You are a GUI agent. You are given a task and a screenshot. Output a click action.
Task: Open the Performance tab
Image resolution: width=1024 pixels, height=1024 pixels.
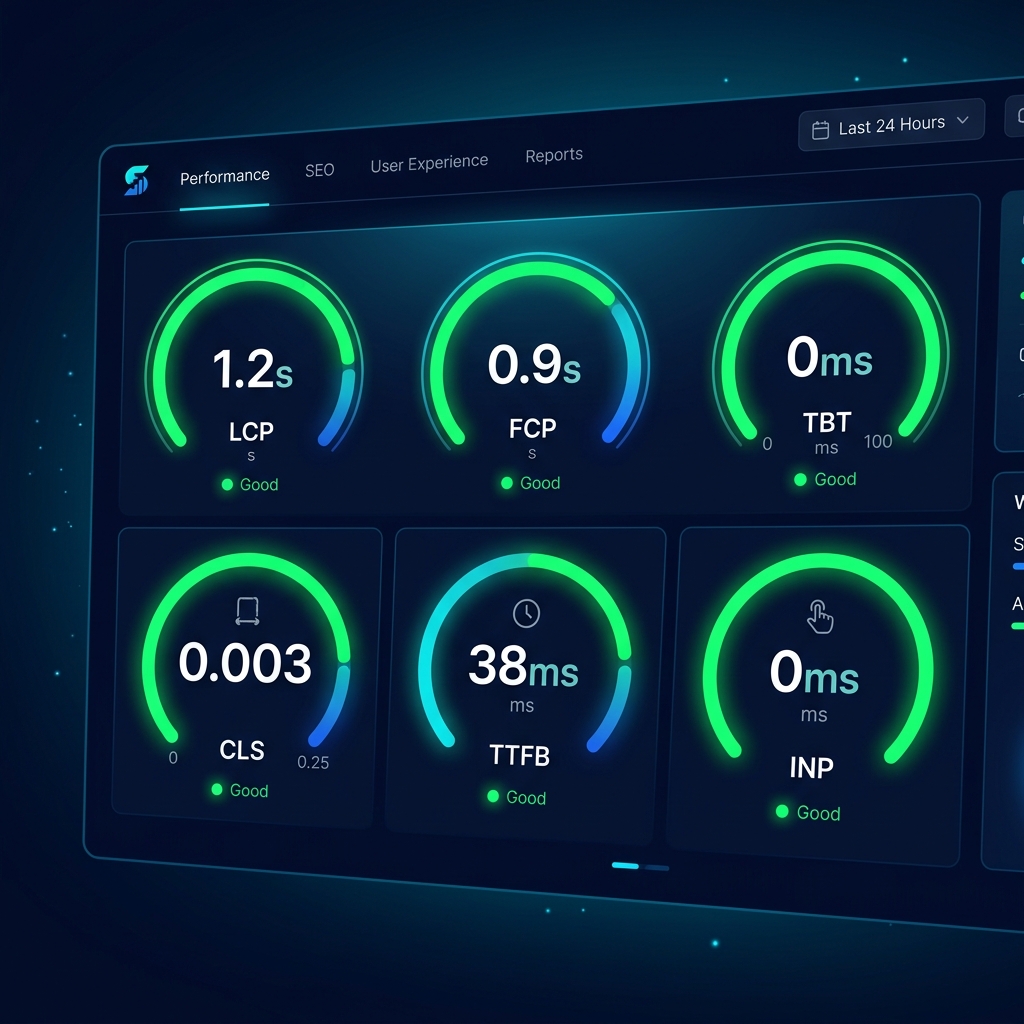click(x=225, y=177)
